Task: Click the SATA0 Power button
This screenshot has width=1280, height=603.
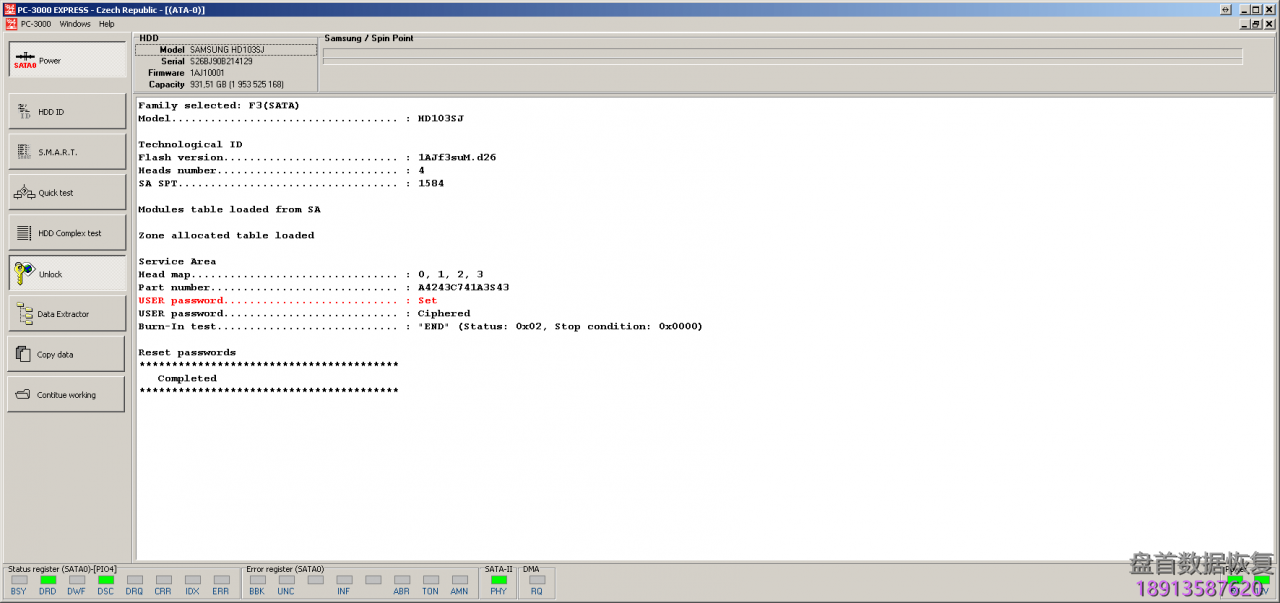Action: pos(67,60)
